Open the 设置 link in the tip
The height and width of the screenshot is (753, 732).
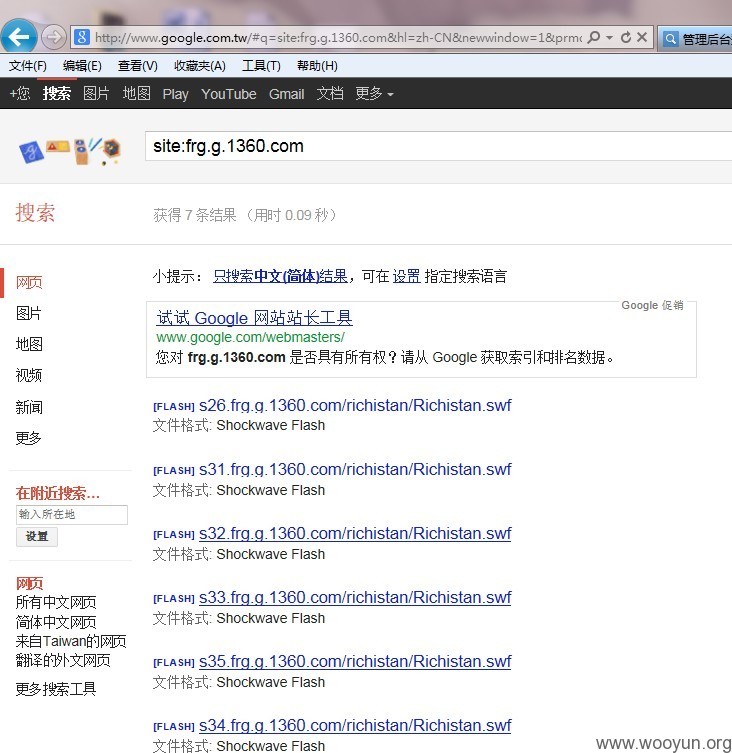coord(406,276)
